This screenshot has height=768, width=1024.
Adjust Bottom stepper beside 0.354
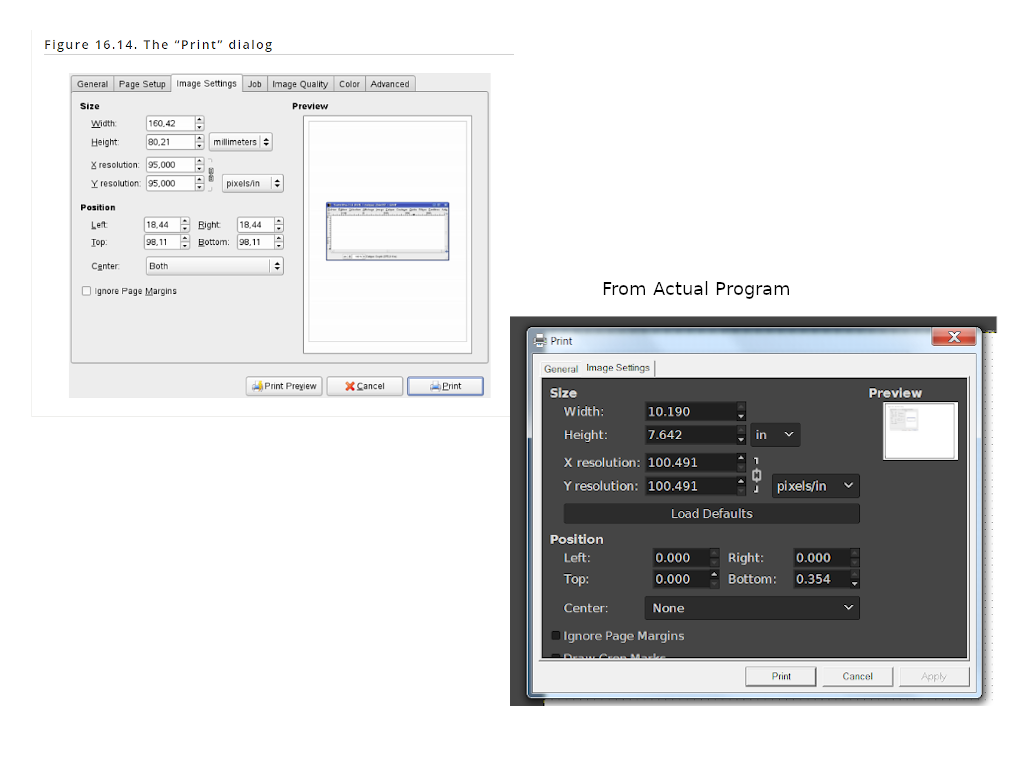coord(855,579)
